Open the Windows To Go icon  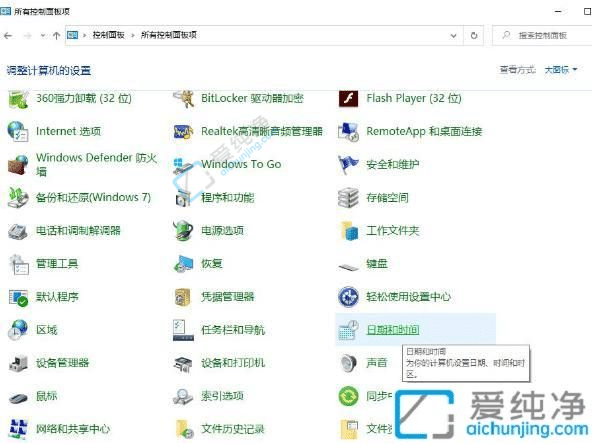183,165
